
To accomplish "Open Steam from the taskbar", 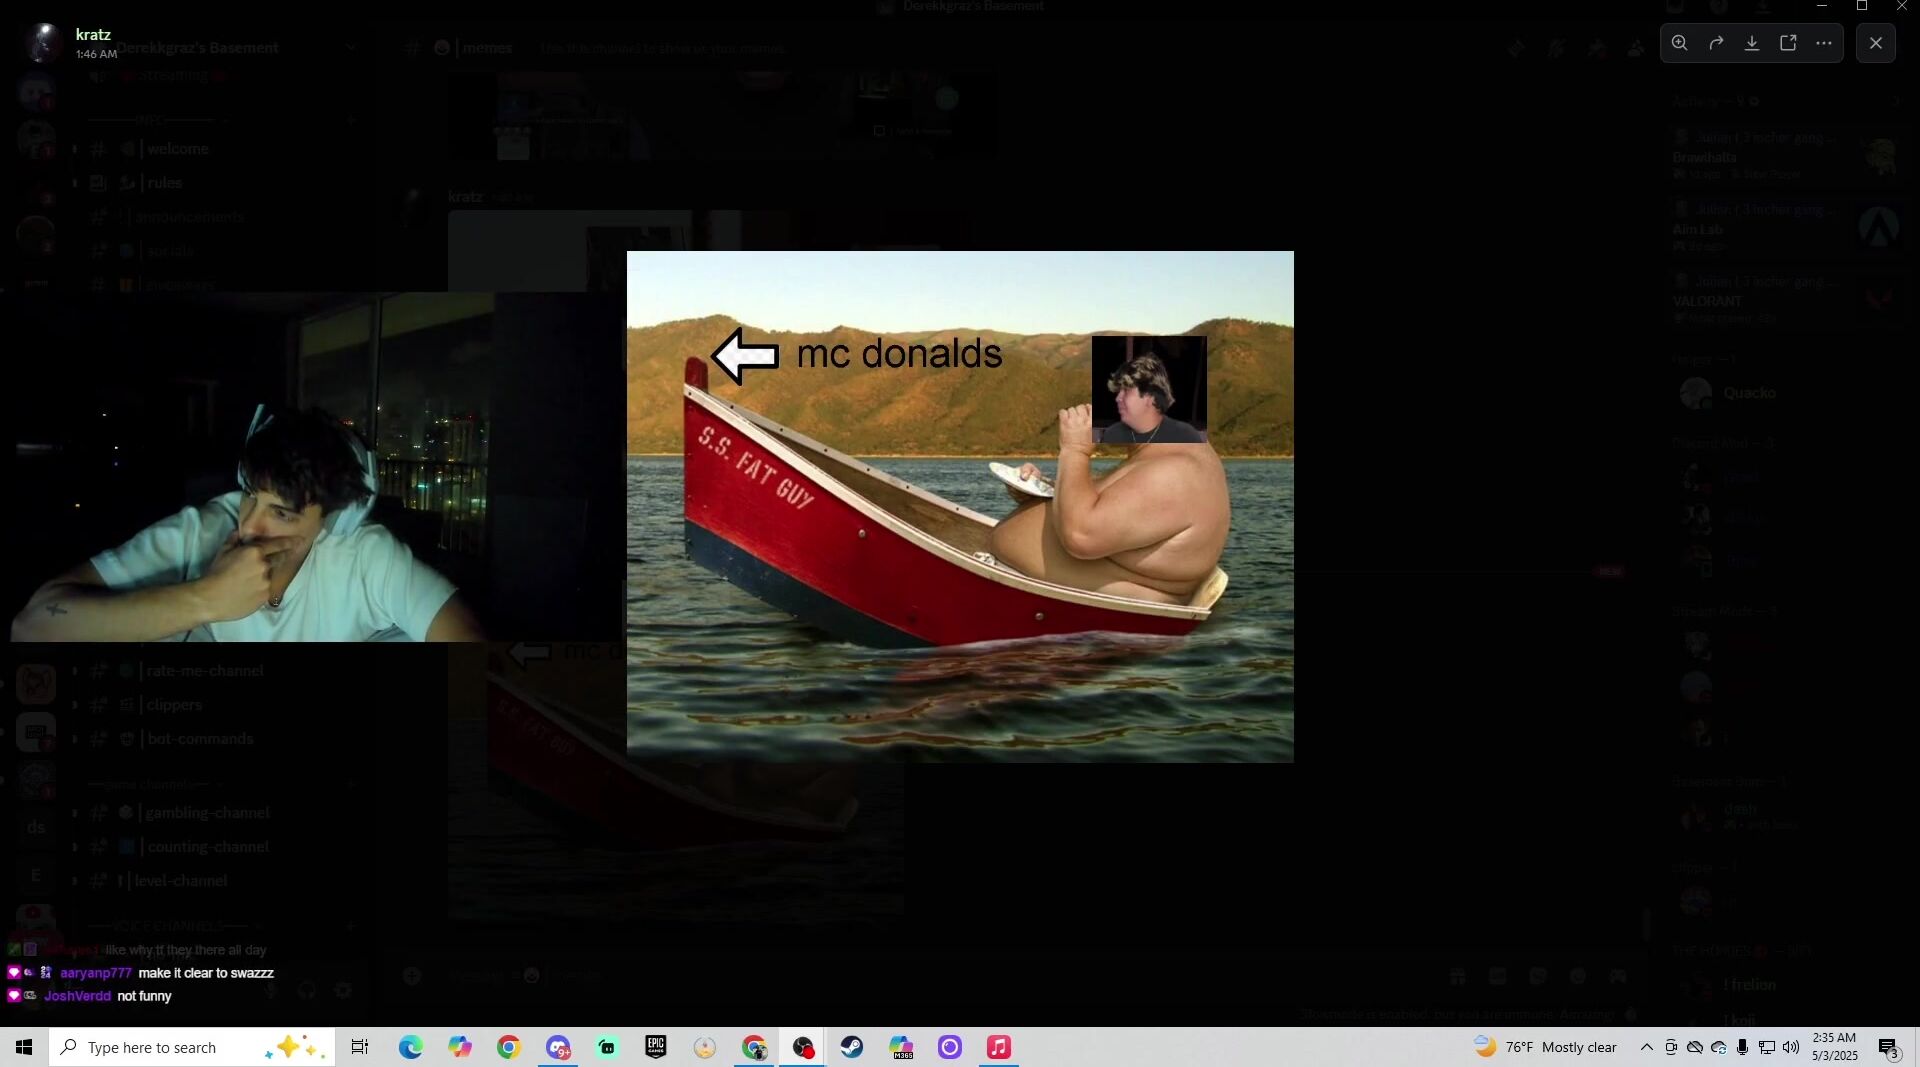I will [x=852, y=1047].
